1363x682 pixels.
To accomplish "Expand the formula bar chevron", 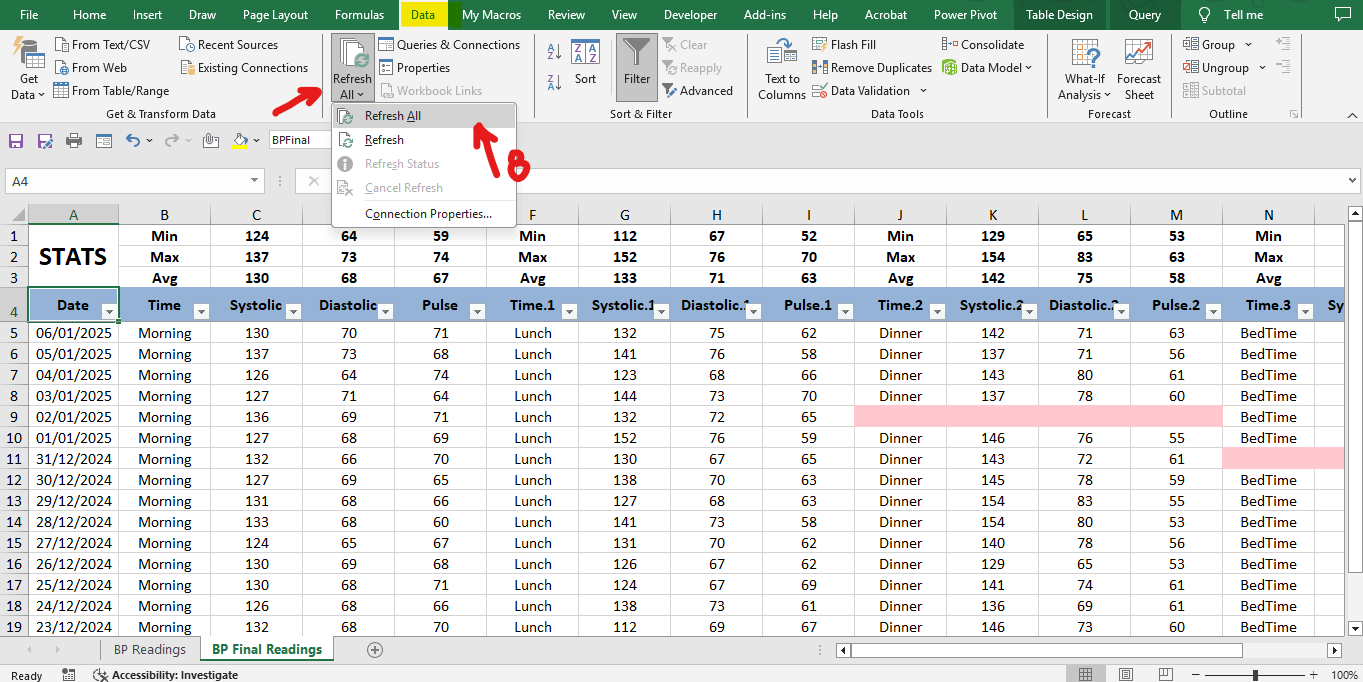I will pos(1351,181).
